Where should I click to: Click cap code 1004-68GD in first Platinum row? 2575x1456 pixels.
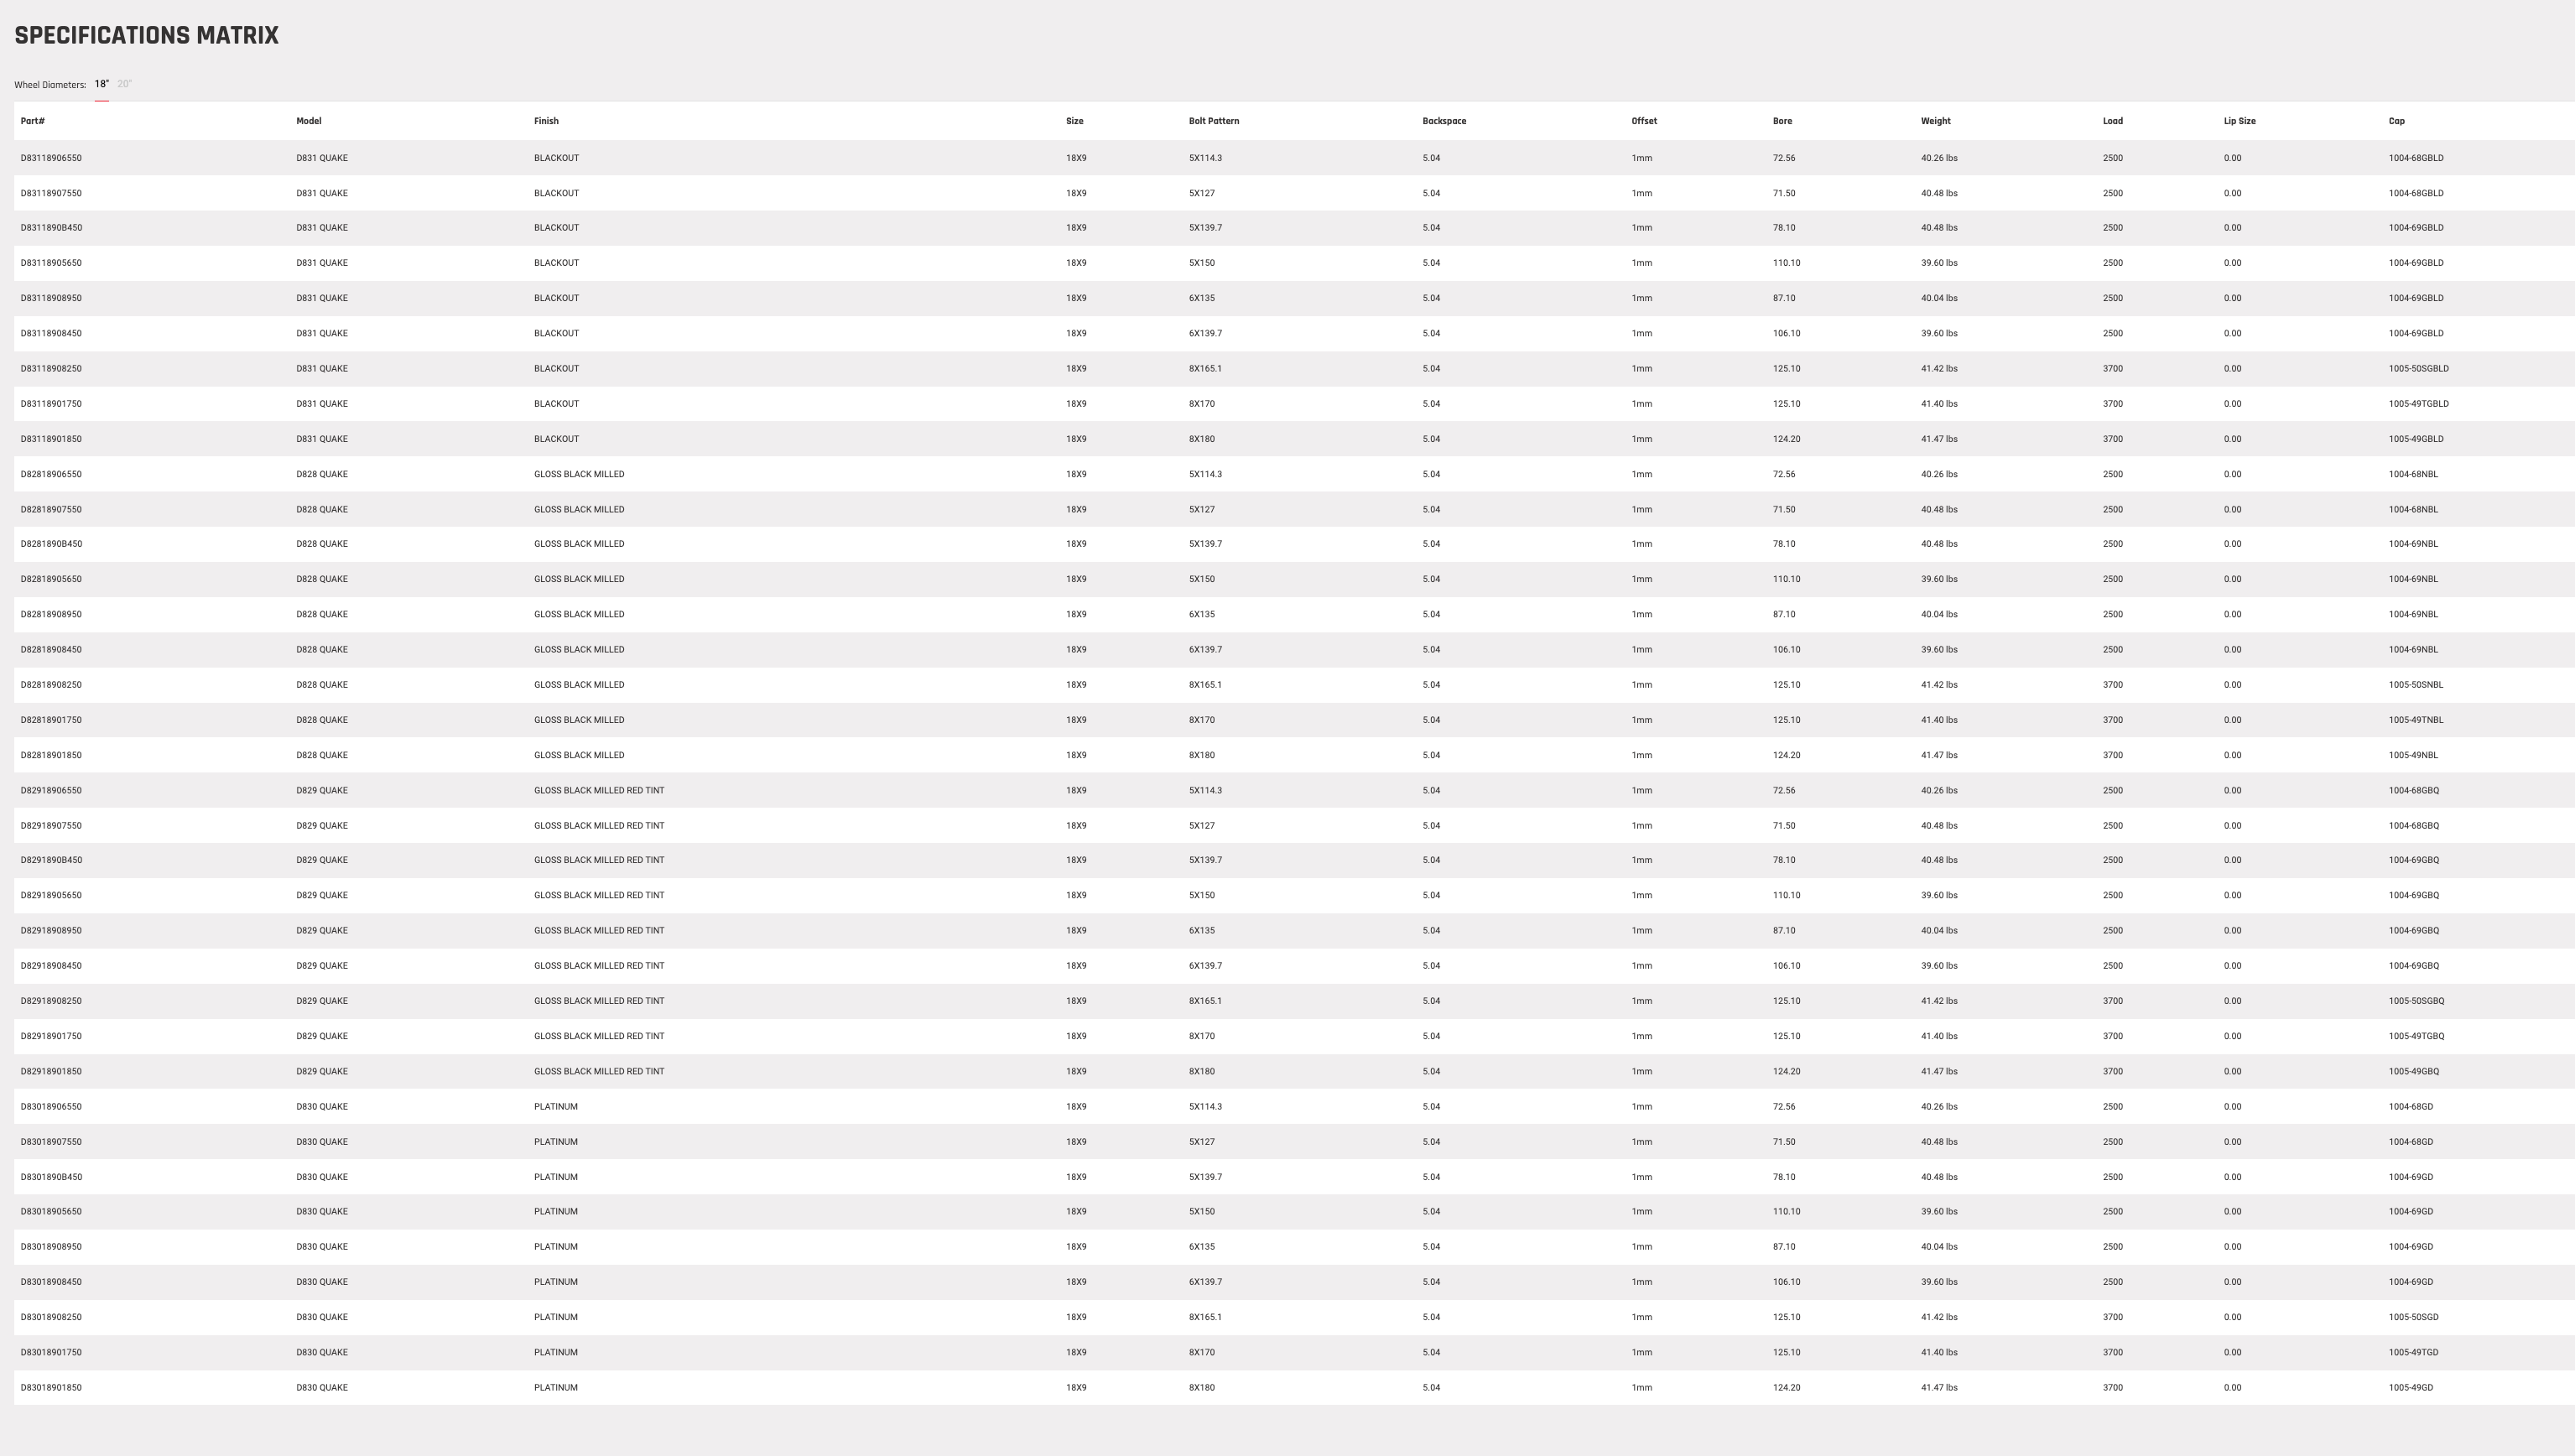pos(2410,1107)
